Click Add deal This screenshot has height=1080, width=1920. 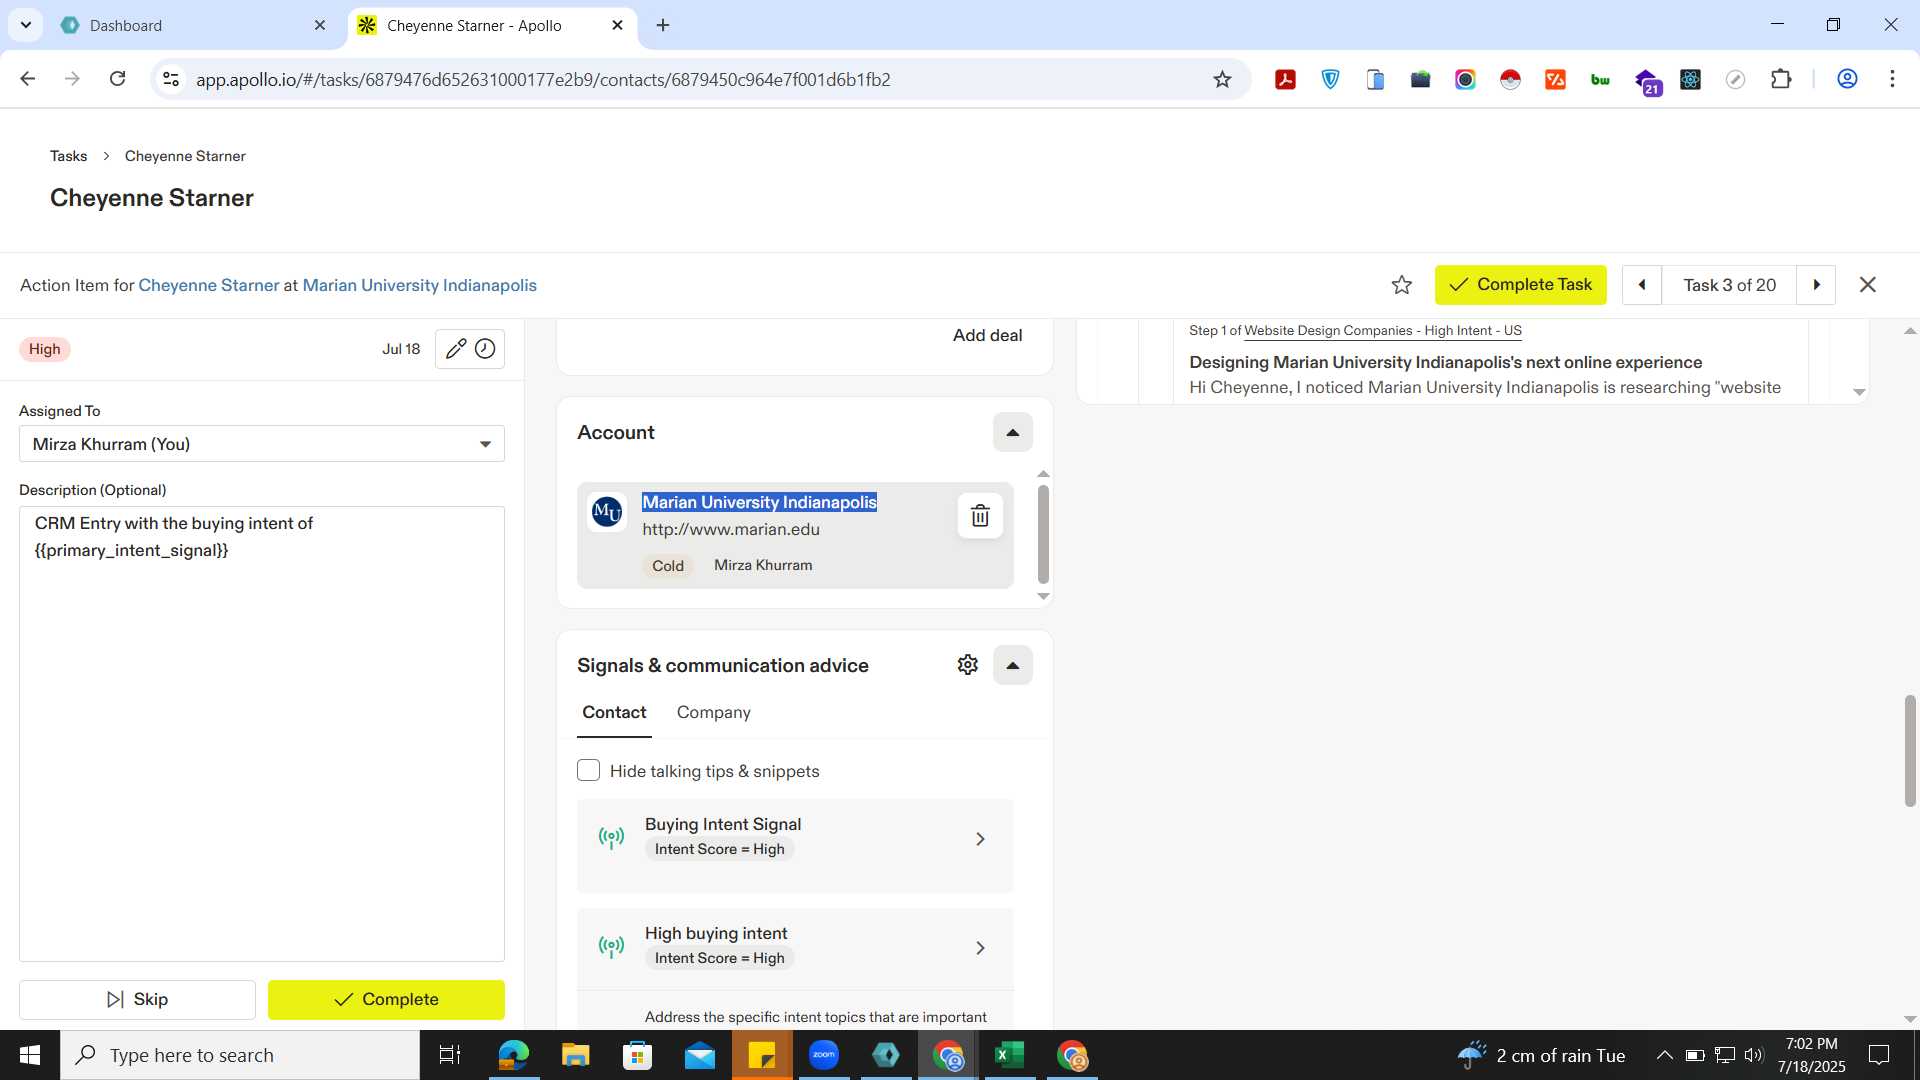coord(987,335)
